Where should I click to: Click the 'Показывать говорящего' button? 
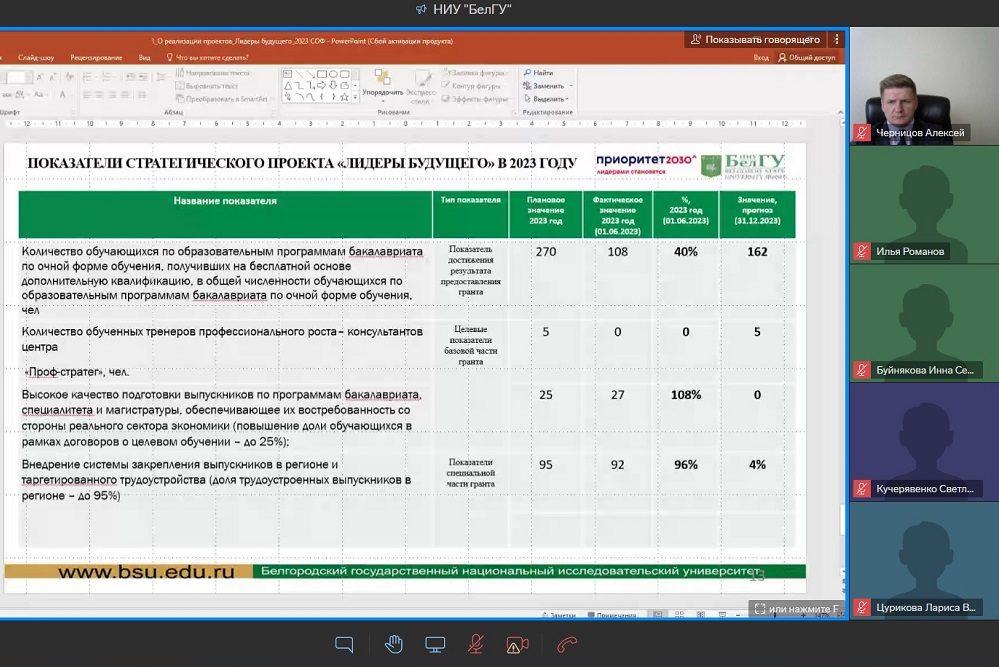(x=756, y=39)
